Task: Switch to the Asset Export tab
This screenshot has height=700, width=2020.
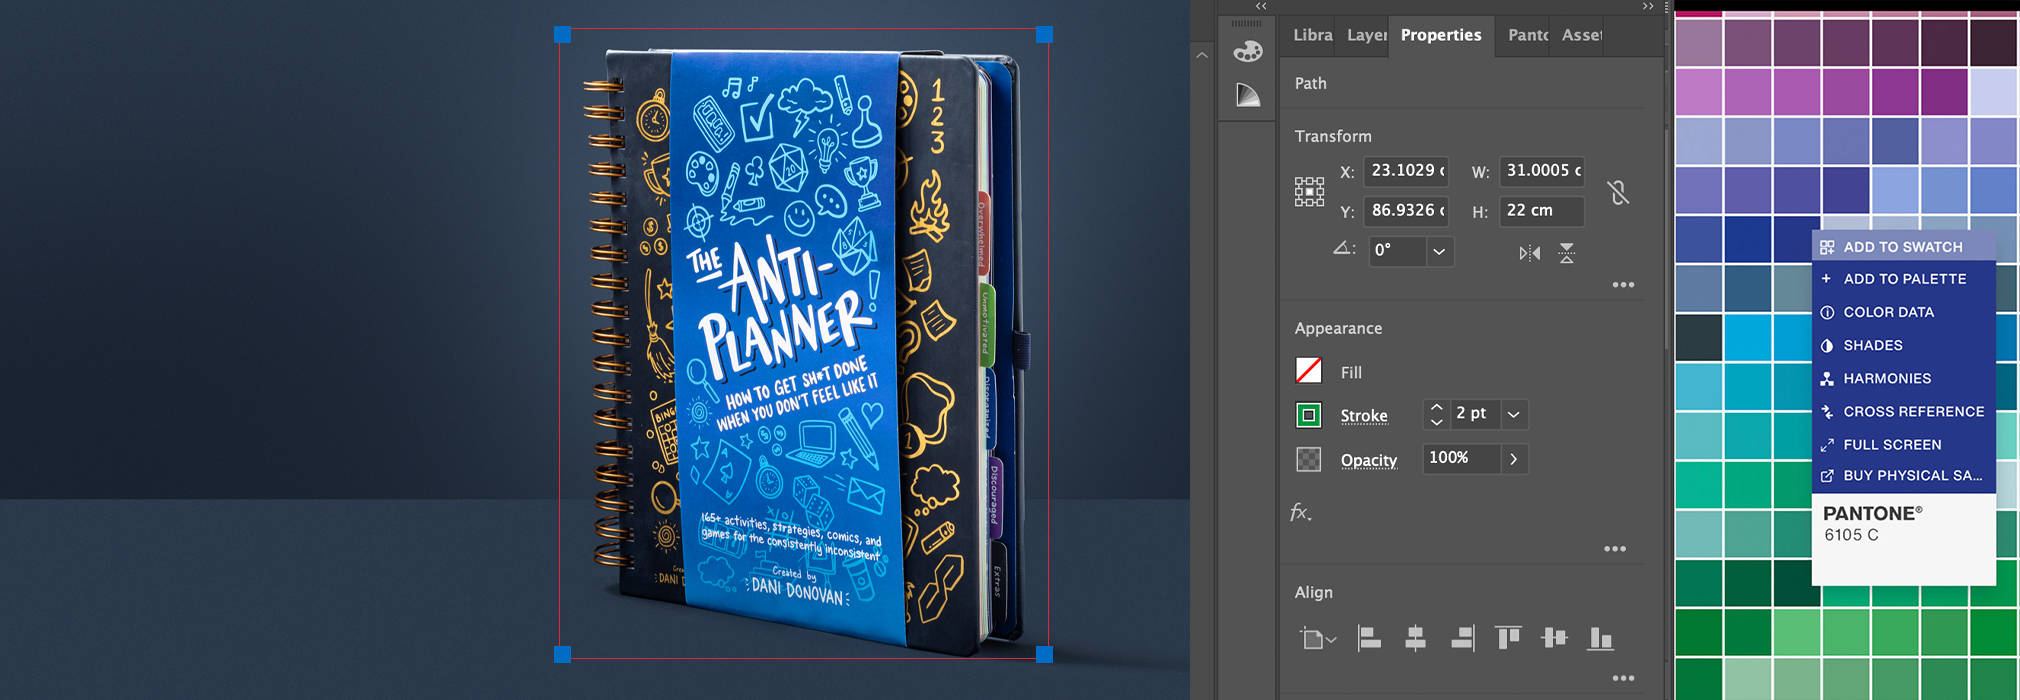Action: coord(1581,35)
